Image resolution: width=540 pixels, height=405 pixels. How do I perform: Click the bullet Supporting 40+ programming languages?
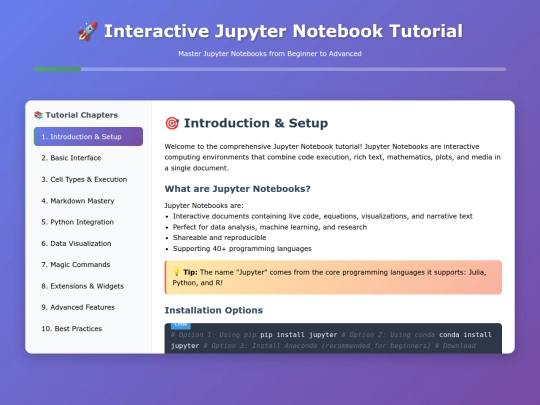point(242,249)
